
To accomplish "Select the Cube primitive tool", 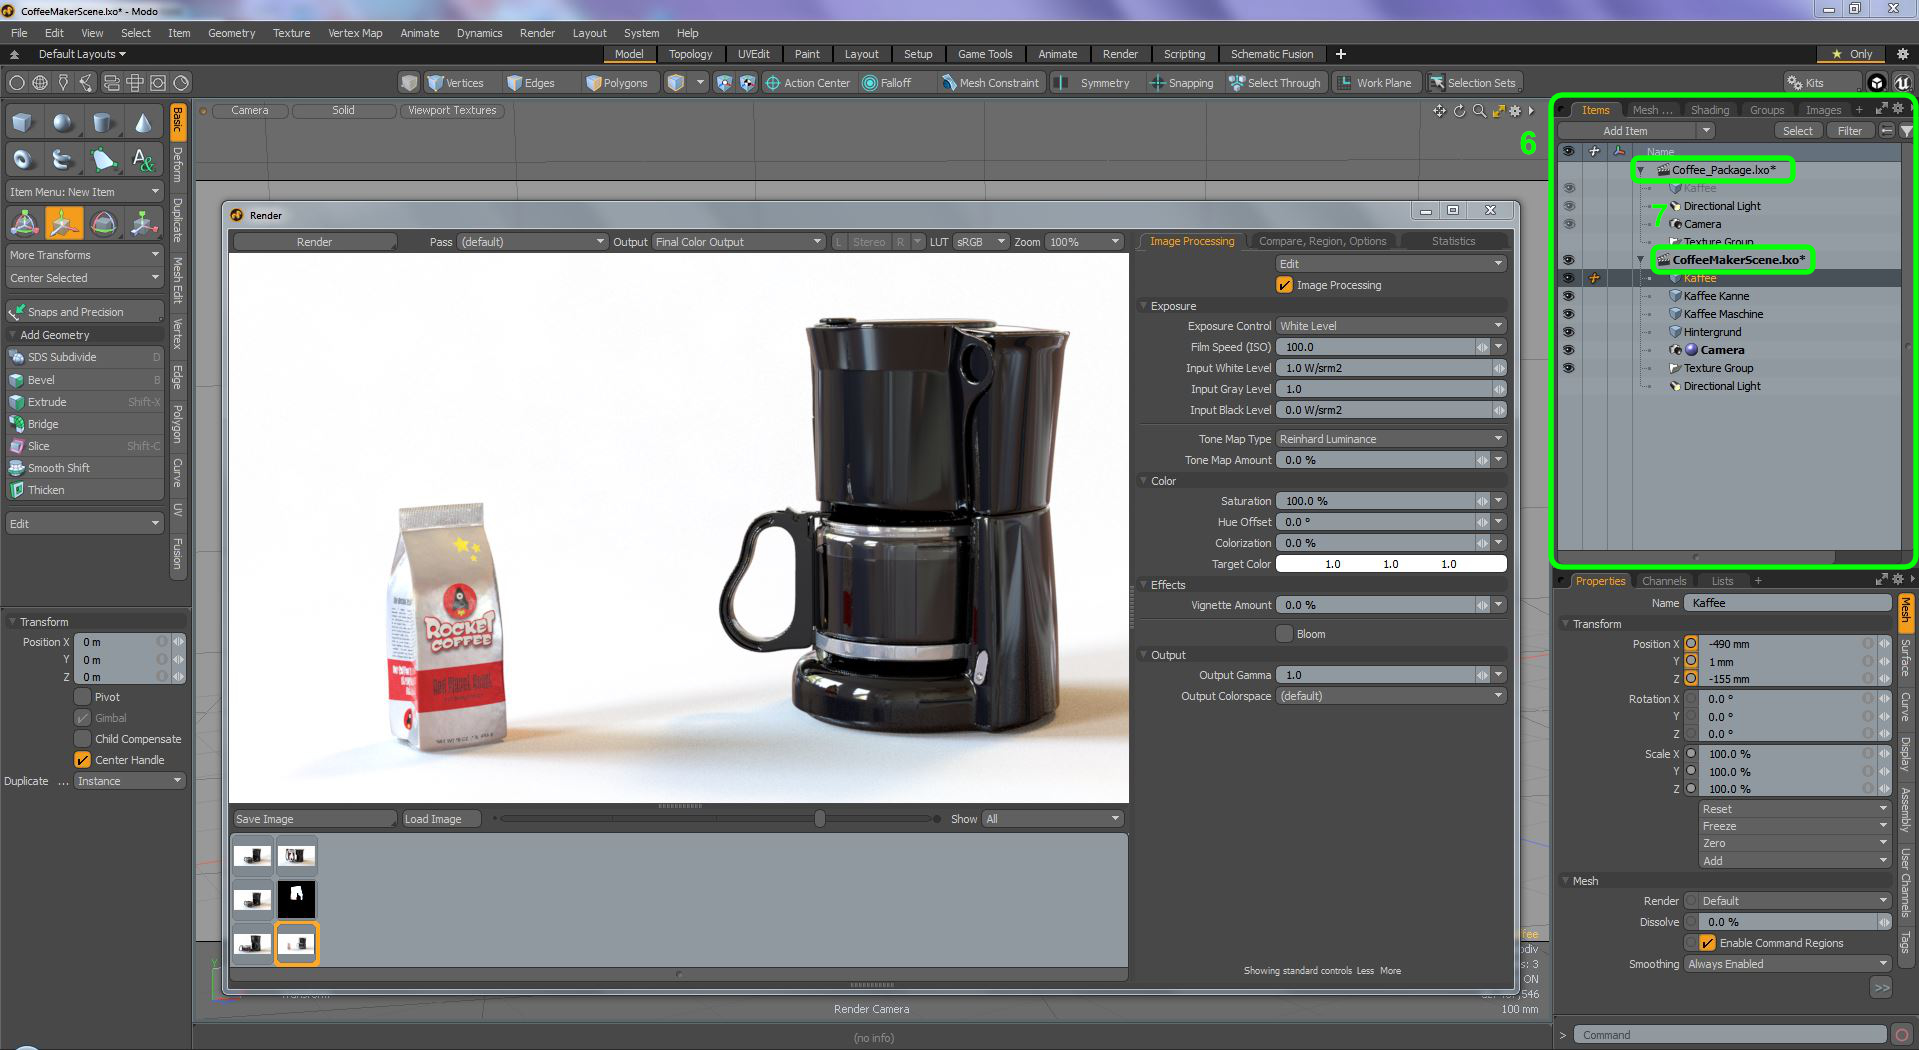I will [22, 123].
